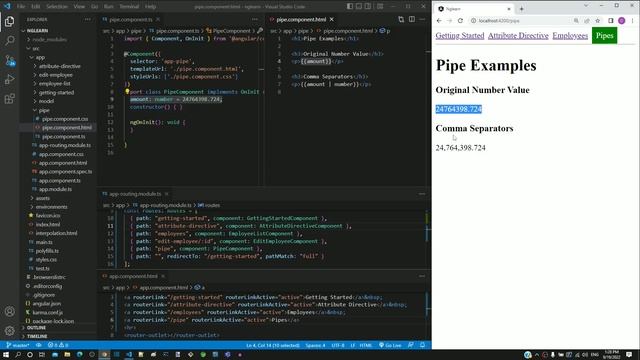Click the feedback icon in status bar
Screen dimensions: 640x360
pos(411,345)
